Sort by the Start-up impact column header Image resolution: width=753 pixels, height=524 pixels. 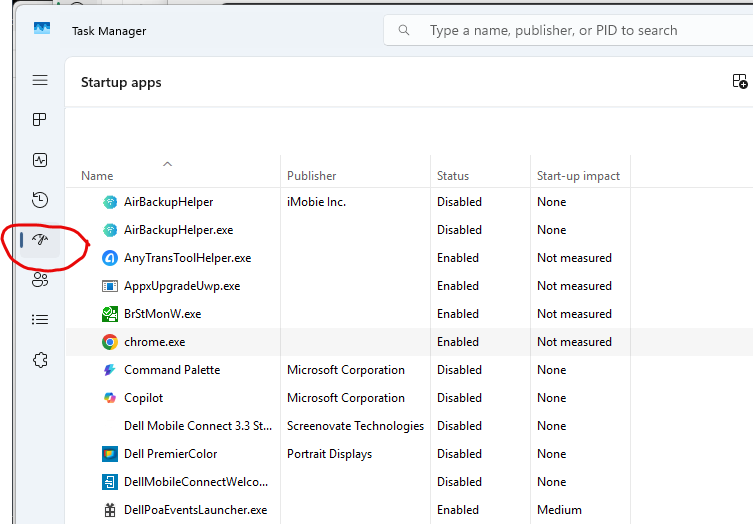tap(578, 176)
